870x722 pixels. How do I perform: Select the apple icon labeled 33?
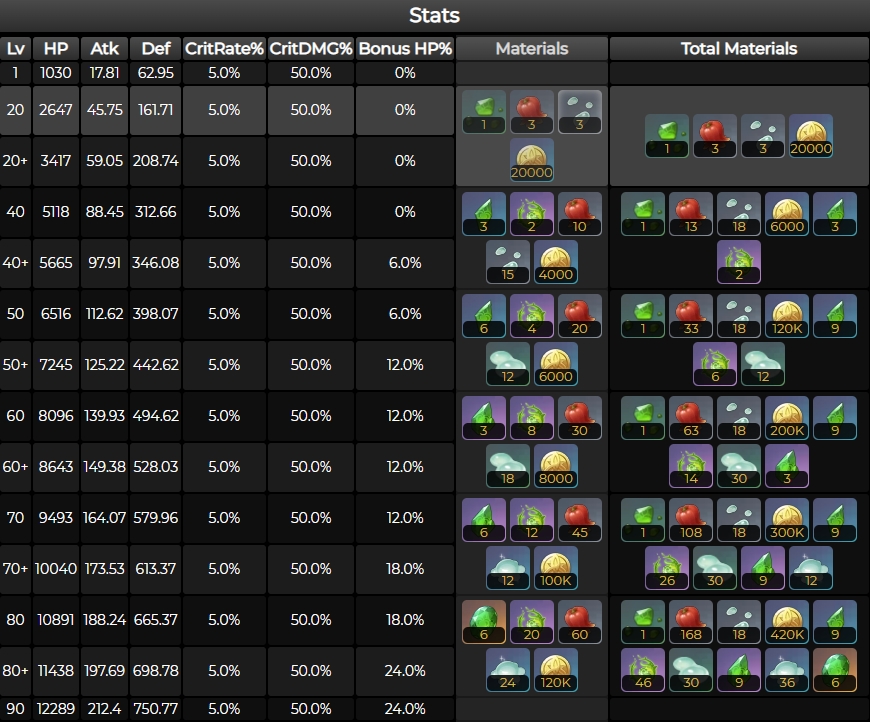click(x=691, y=314)
